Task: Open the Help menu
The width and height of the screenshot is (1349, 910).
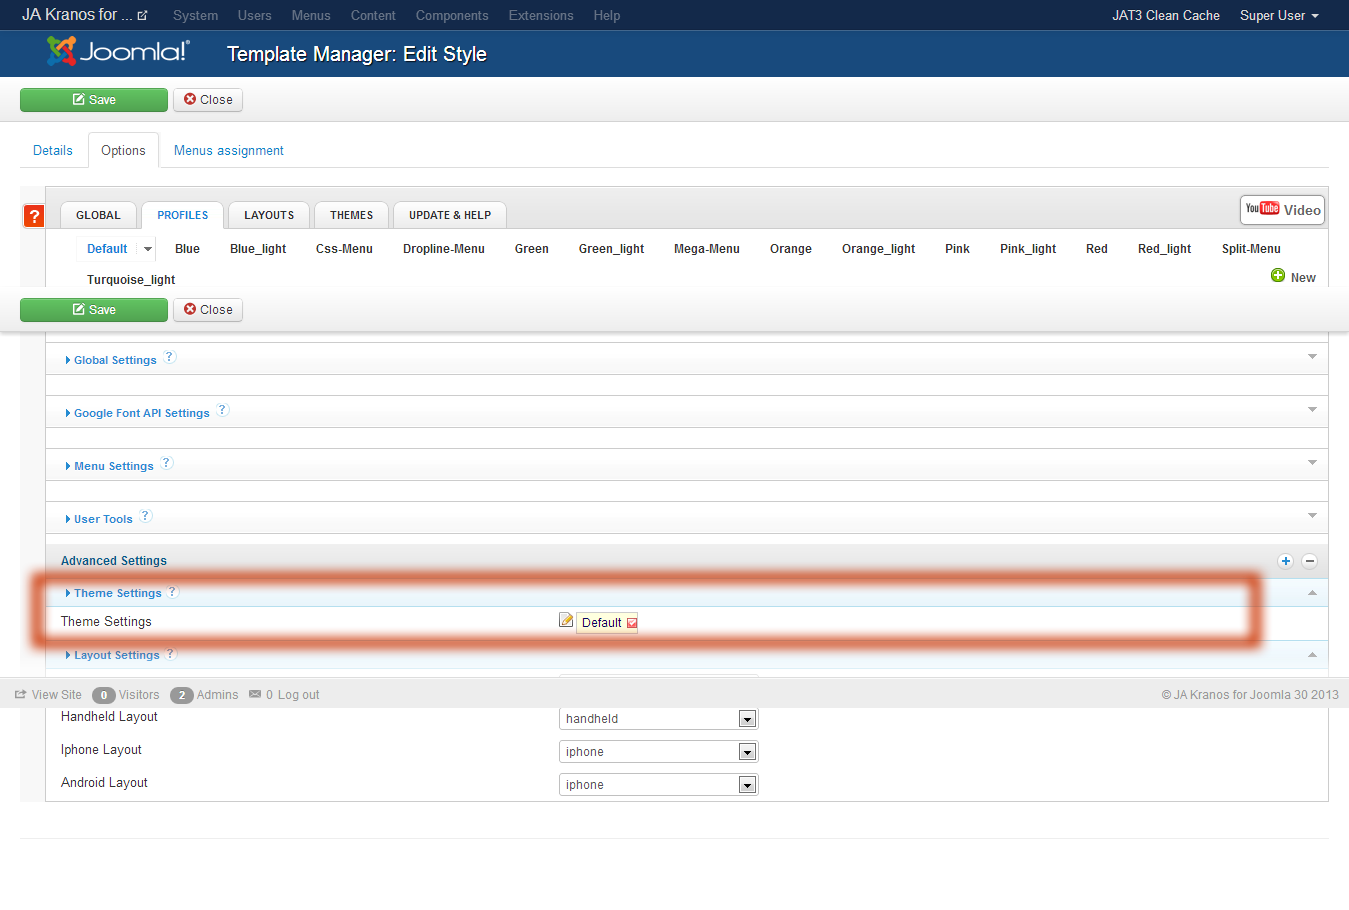Action: [606, 16]
